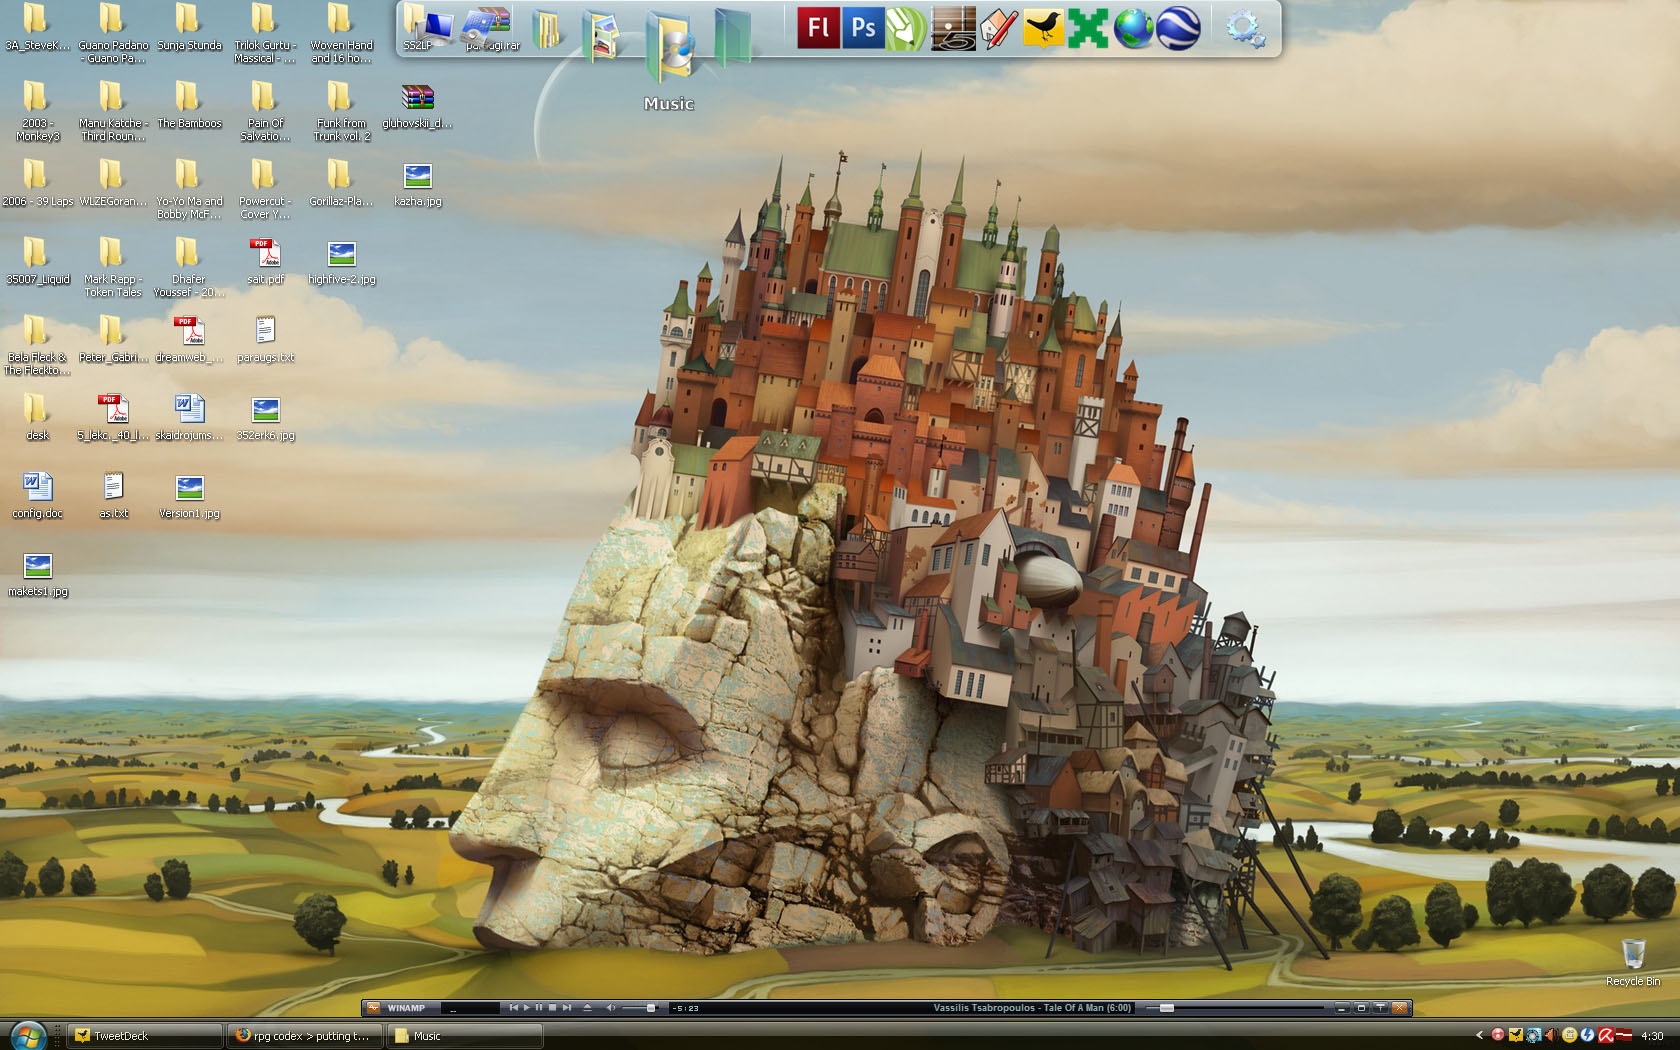Open SketchUp house-and-pencil dock icon
Image resolution: width=1680 pixels, height=1050 pixels.
pyautogui.click(x=998, y=28)
